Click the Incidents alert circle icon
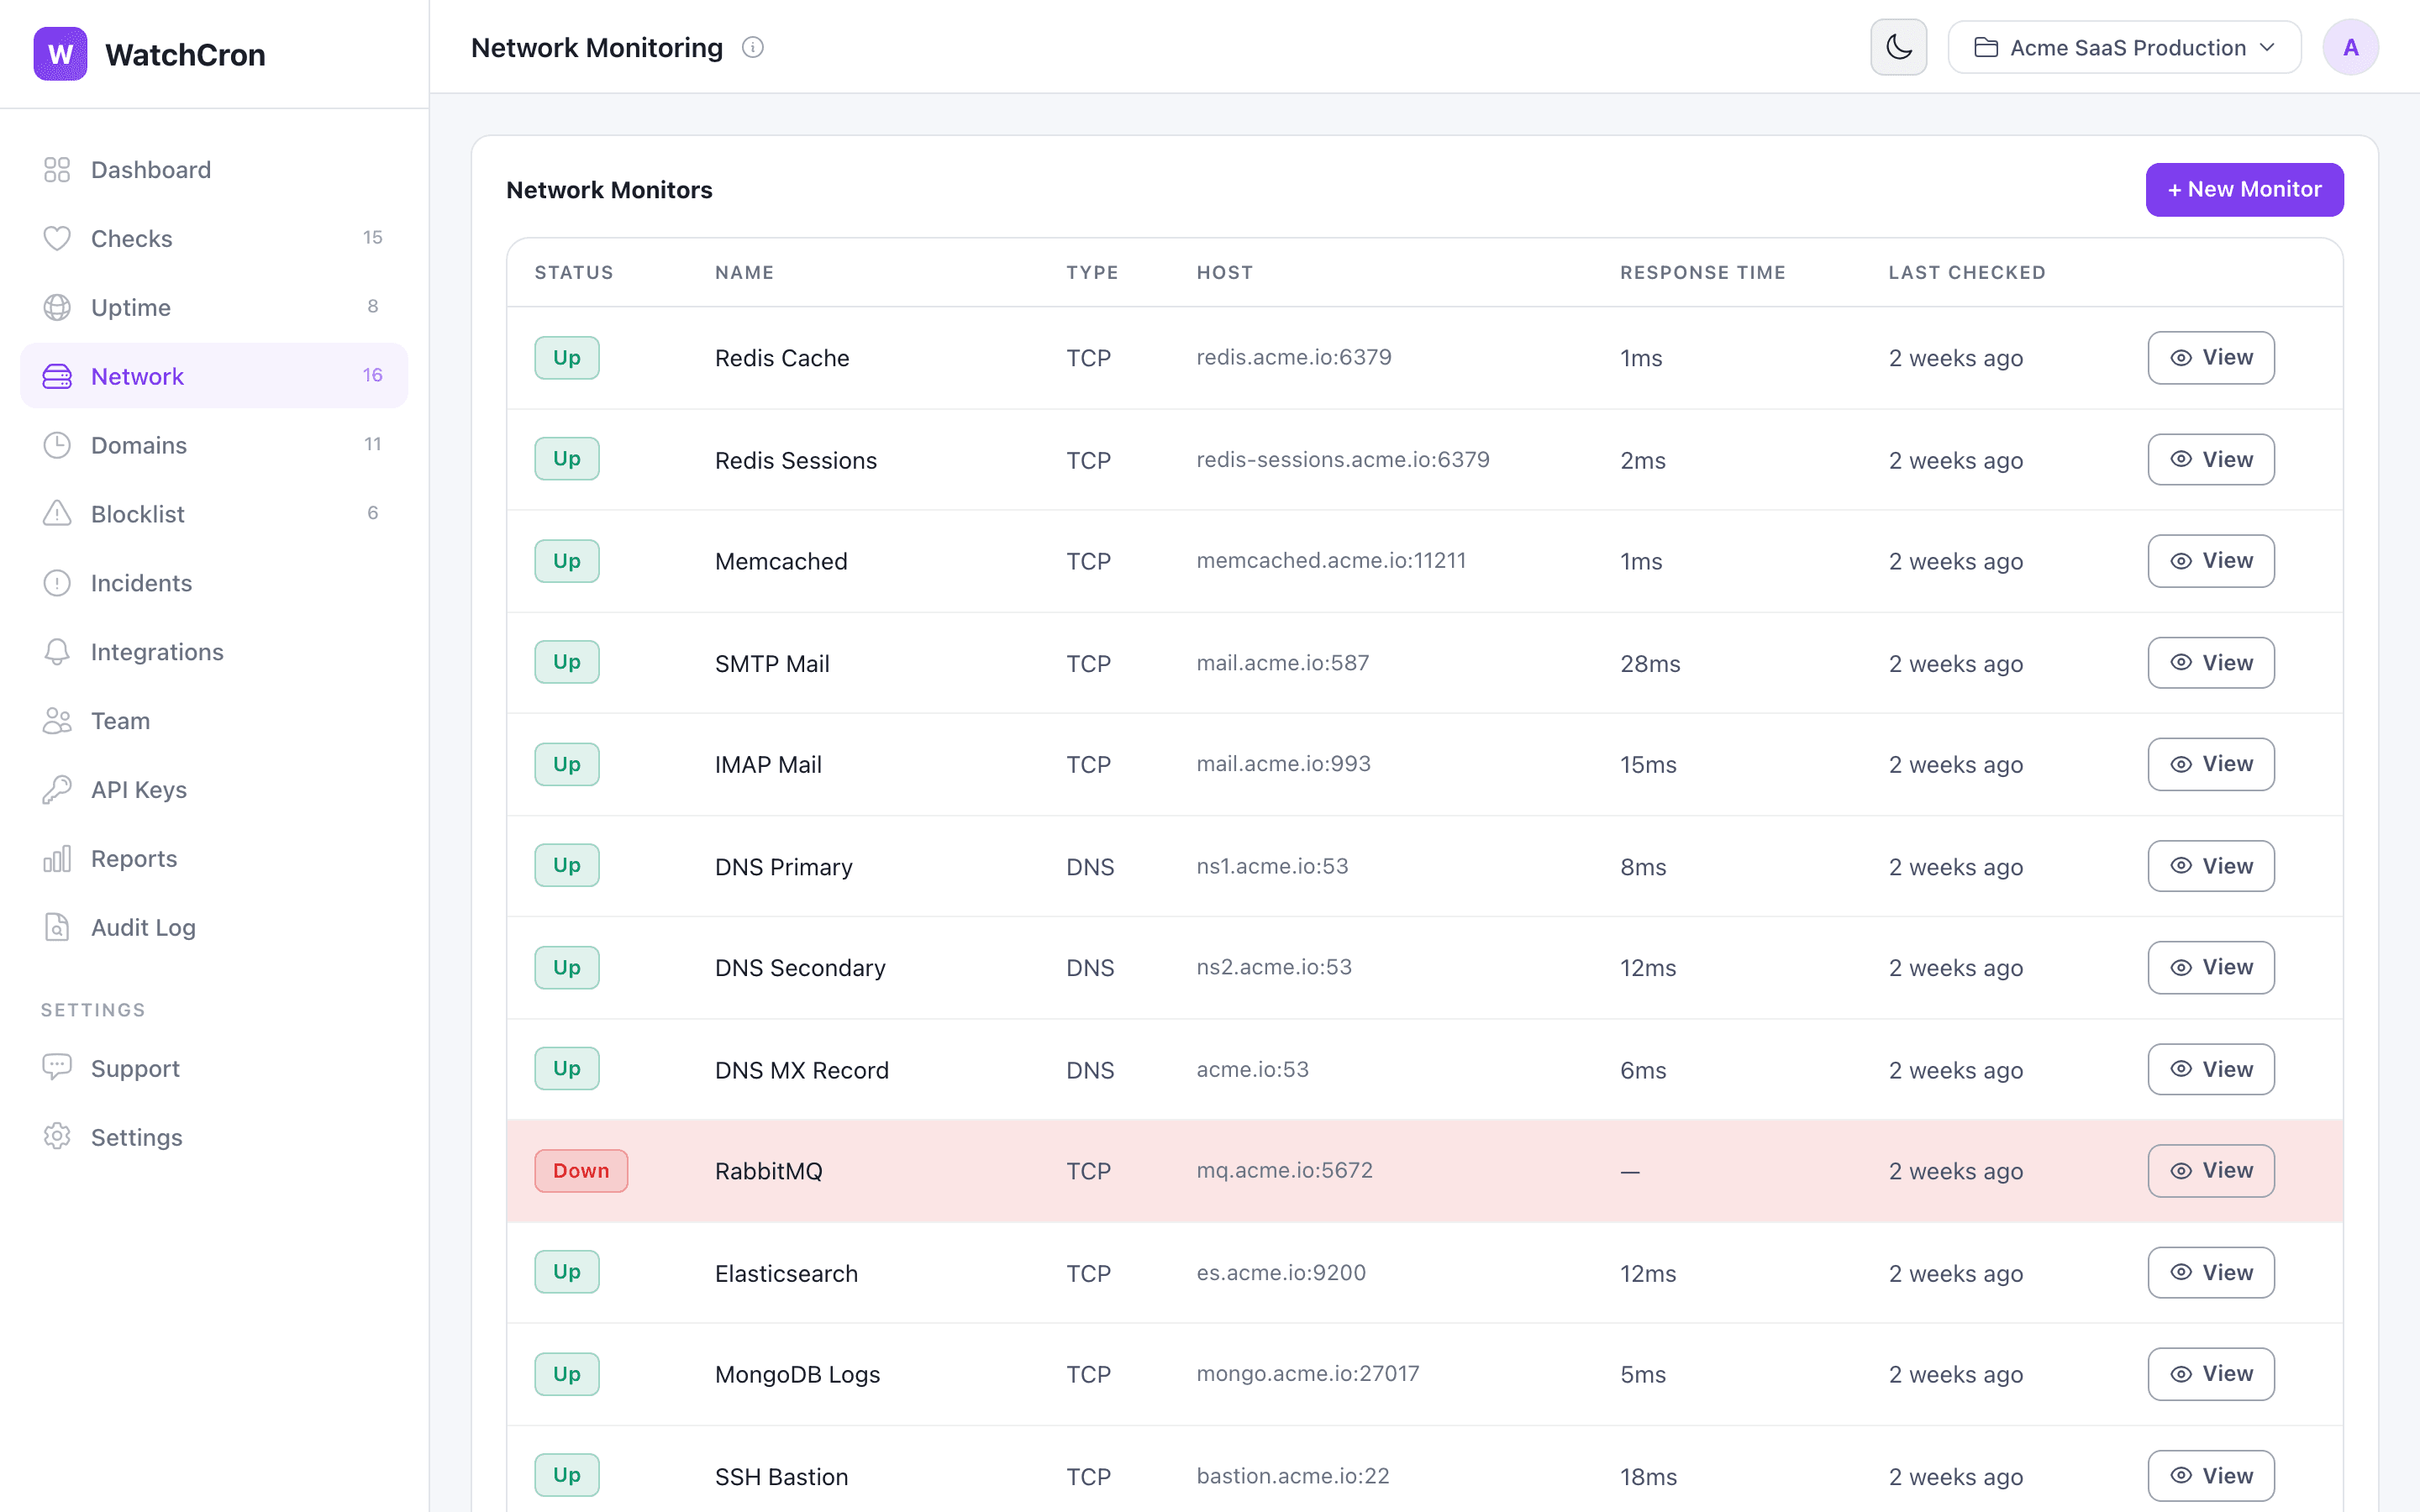The image size is (2420, 1512). (x=57, y=583)
